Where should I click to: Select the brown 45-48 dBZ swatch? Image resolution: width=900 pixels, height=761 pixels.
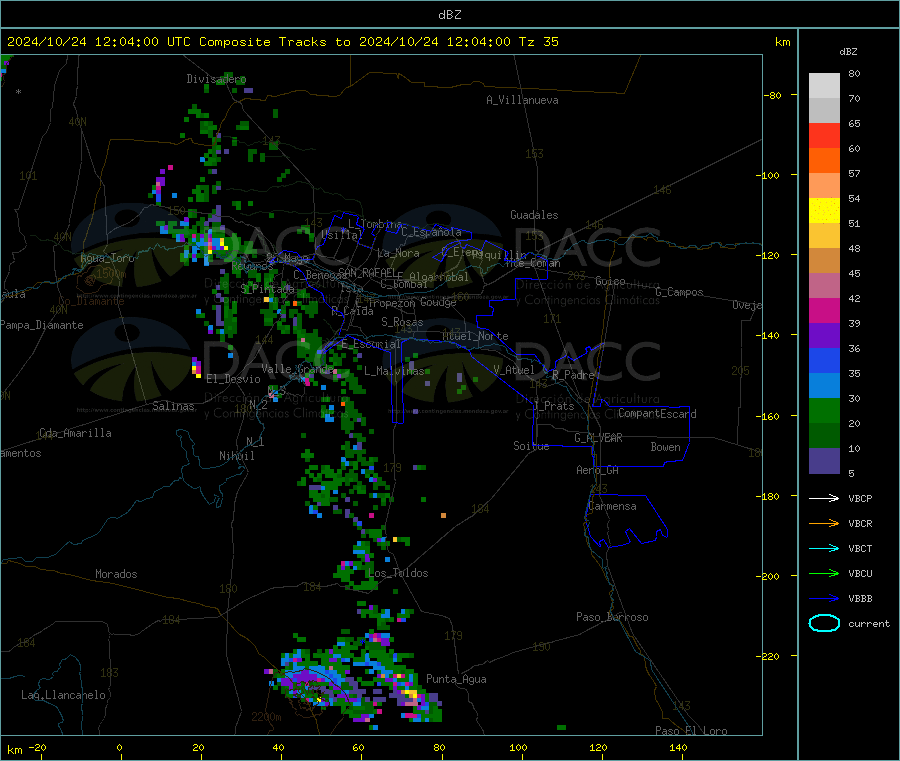coord(824,261)
